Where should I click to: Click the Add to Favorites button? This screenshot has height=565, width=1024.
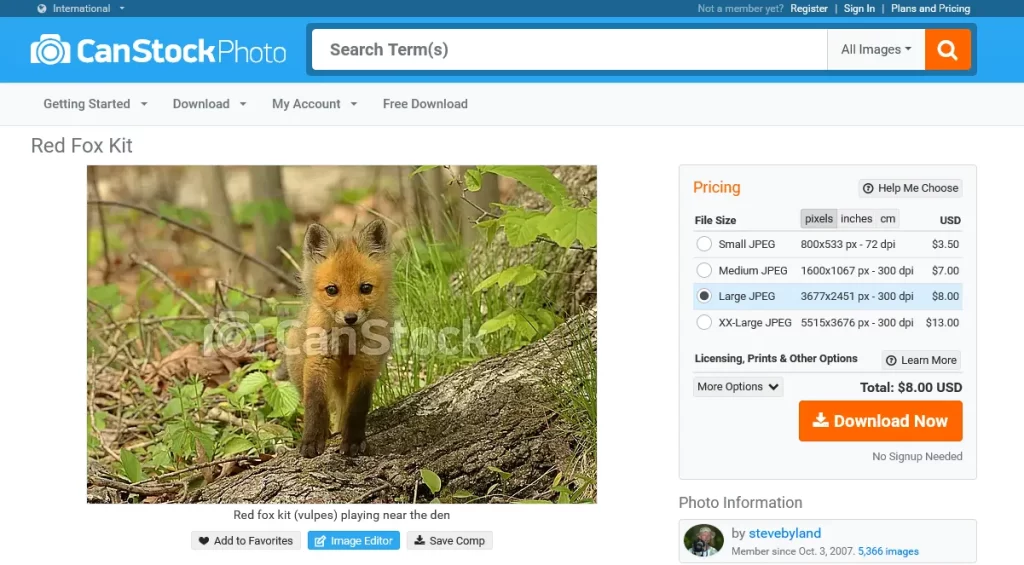click(246, 541)
